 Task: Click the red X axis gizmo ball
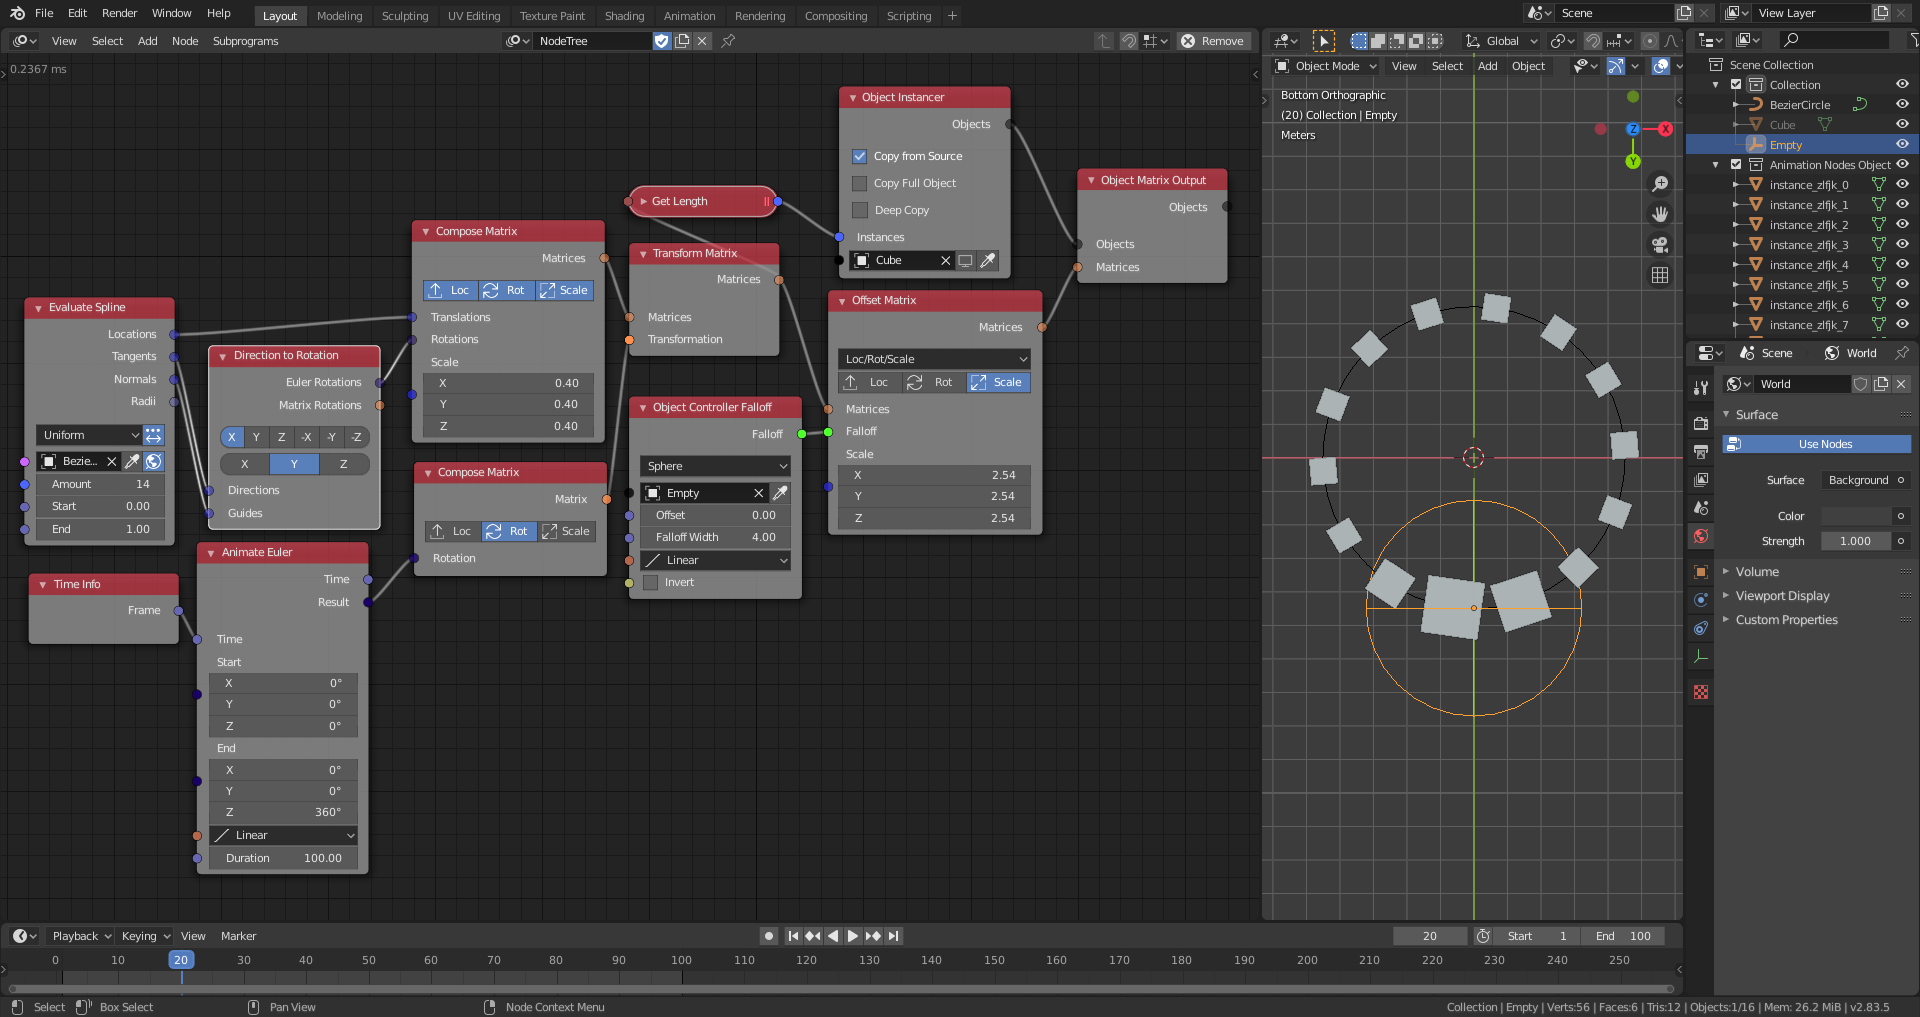coord(1665,129)
